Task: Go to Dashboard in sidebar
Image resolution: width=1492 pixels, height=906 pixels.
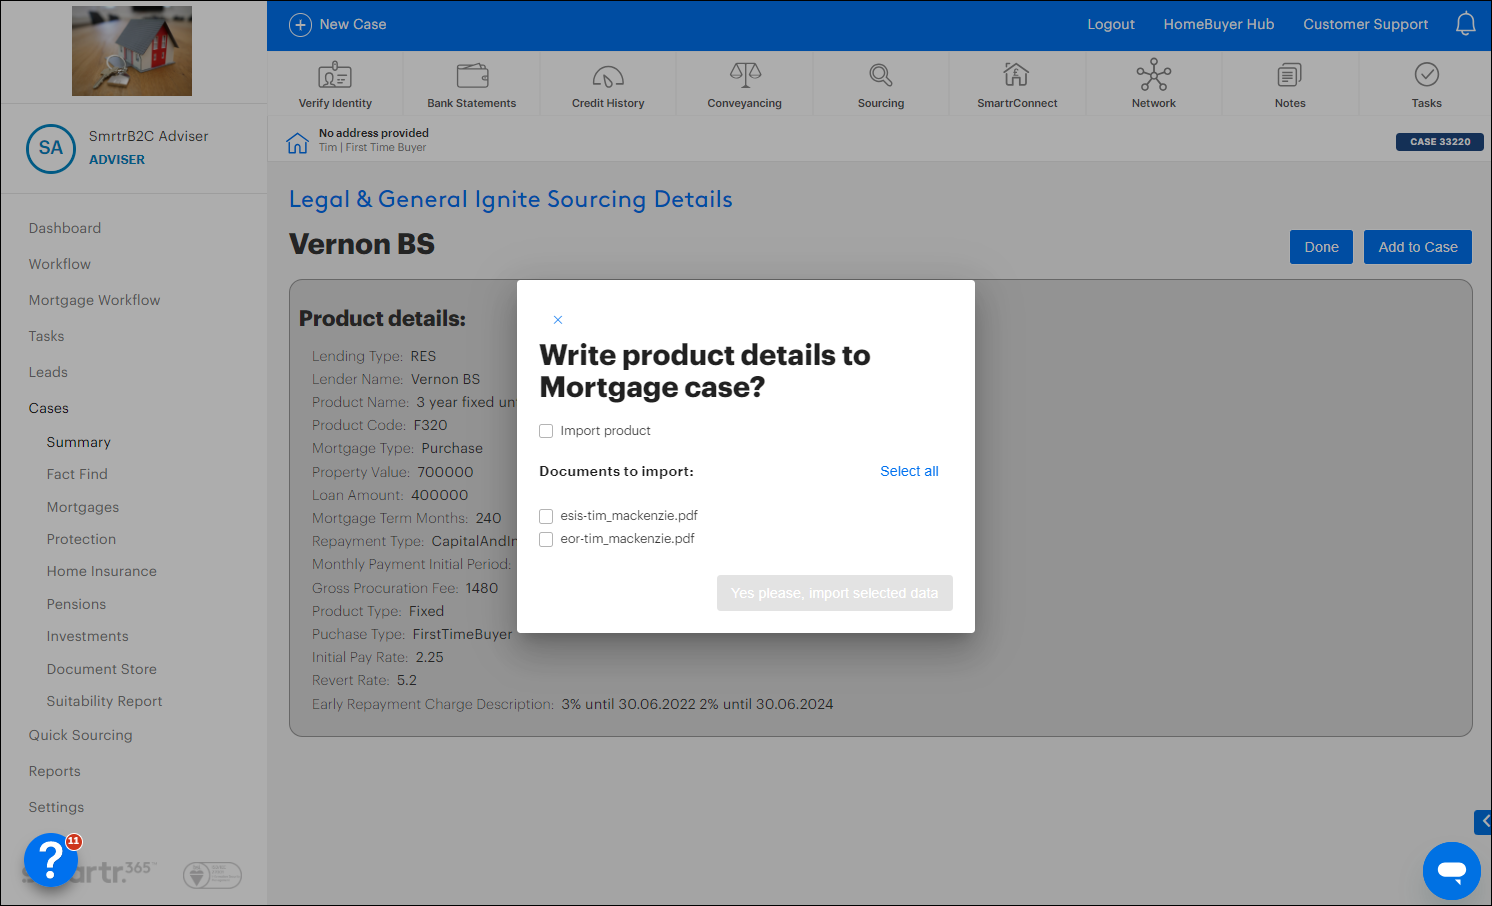Action: pos(65,228)
